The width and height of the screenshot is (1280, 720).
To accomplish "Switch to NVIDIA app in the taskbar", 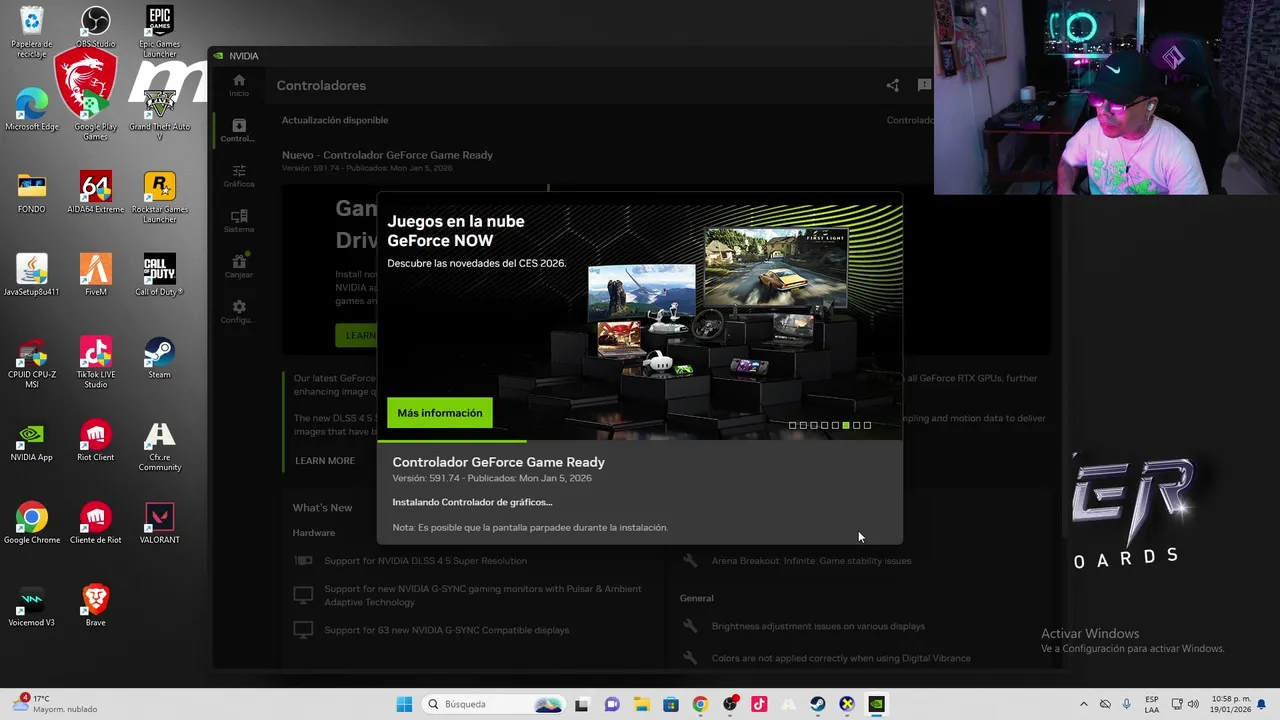I will pos(876,704).
